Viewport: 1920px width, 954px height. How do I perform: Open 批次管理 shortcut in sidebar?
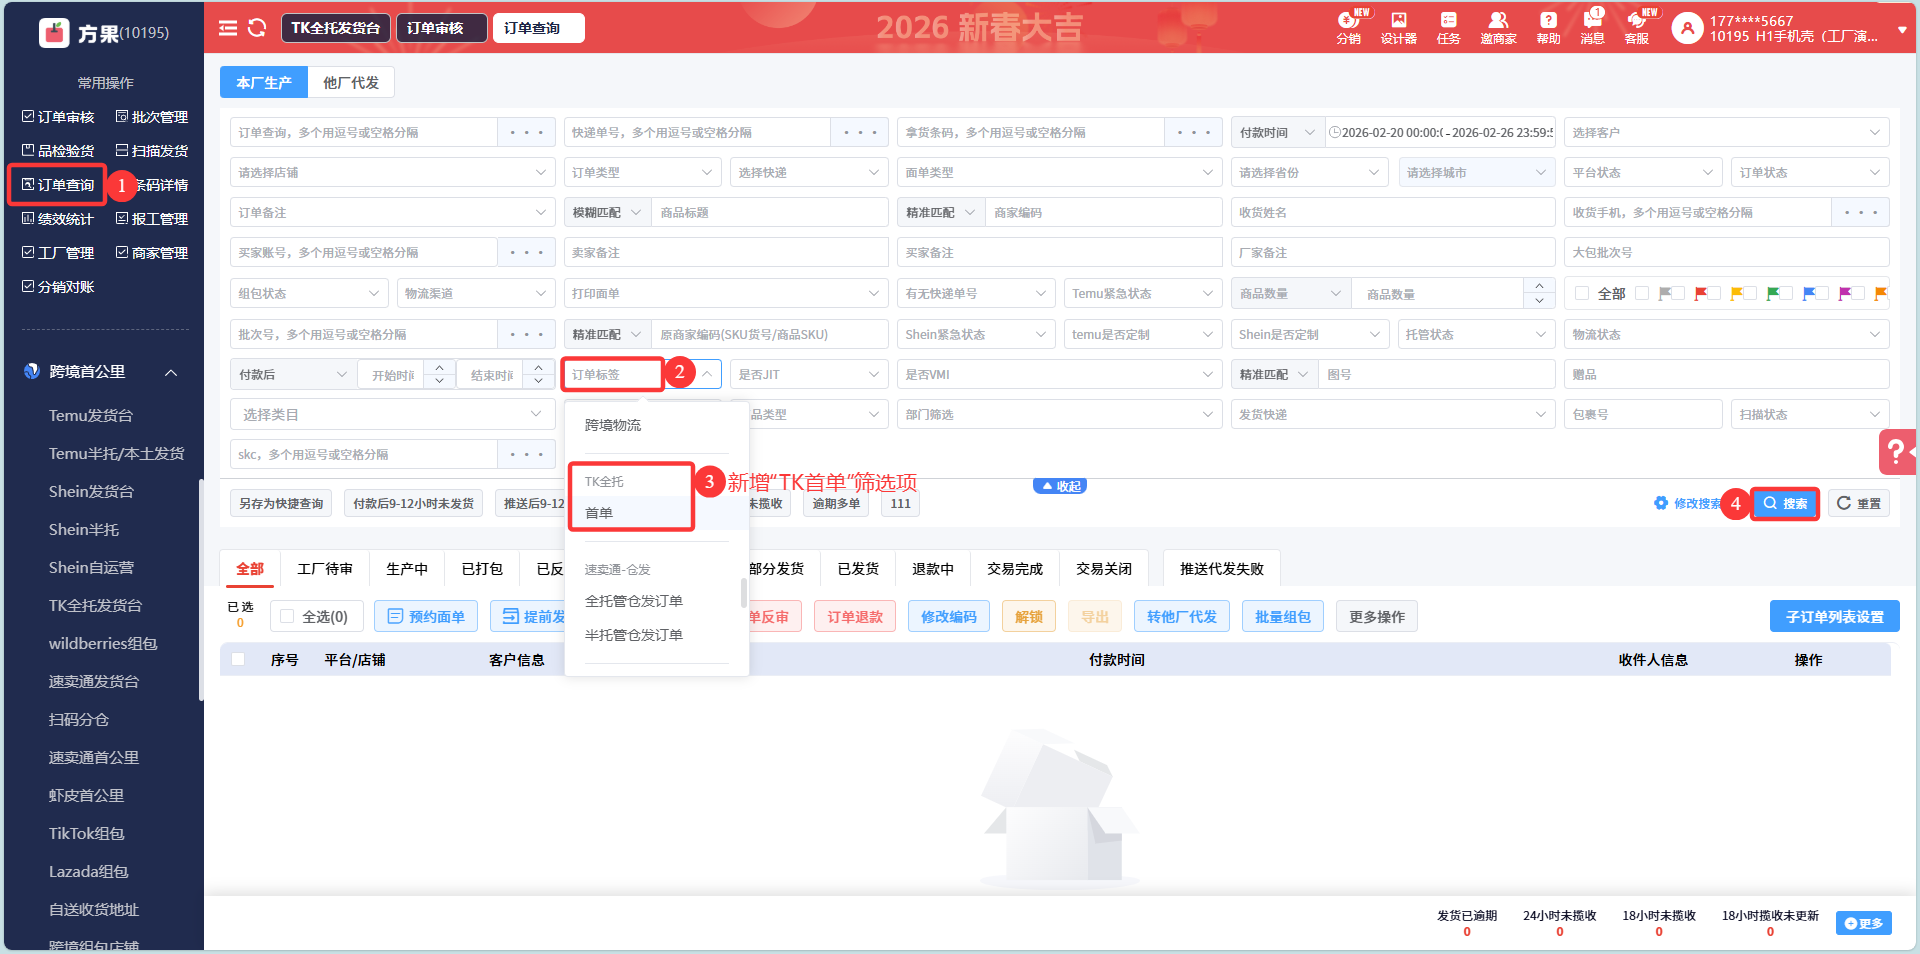pyautogui.click(x=152, y=117)
